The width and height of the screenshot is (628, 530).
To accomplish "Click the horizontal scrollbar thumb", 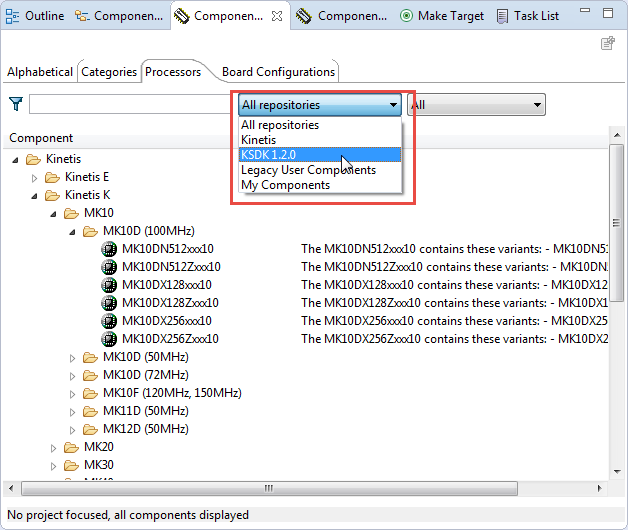I will pos(269,488).
